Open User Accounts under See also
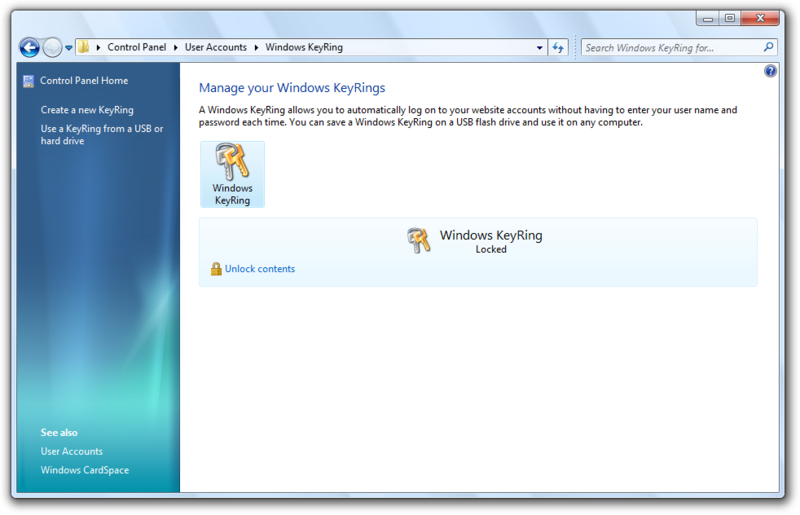This screenshot has height=515, width=800. click(x=72, y=451)
